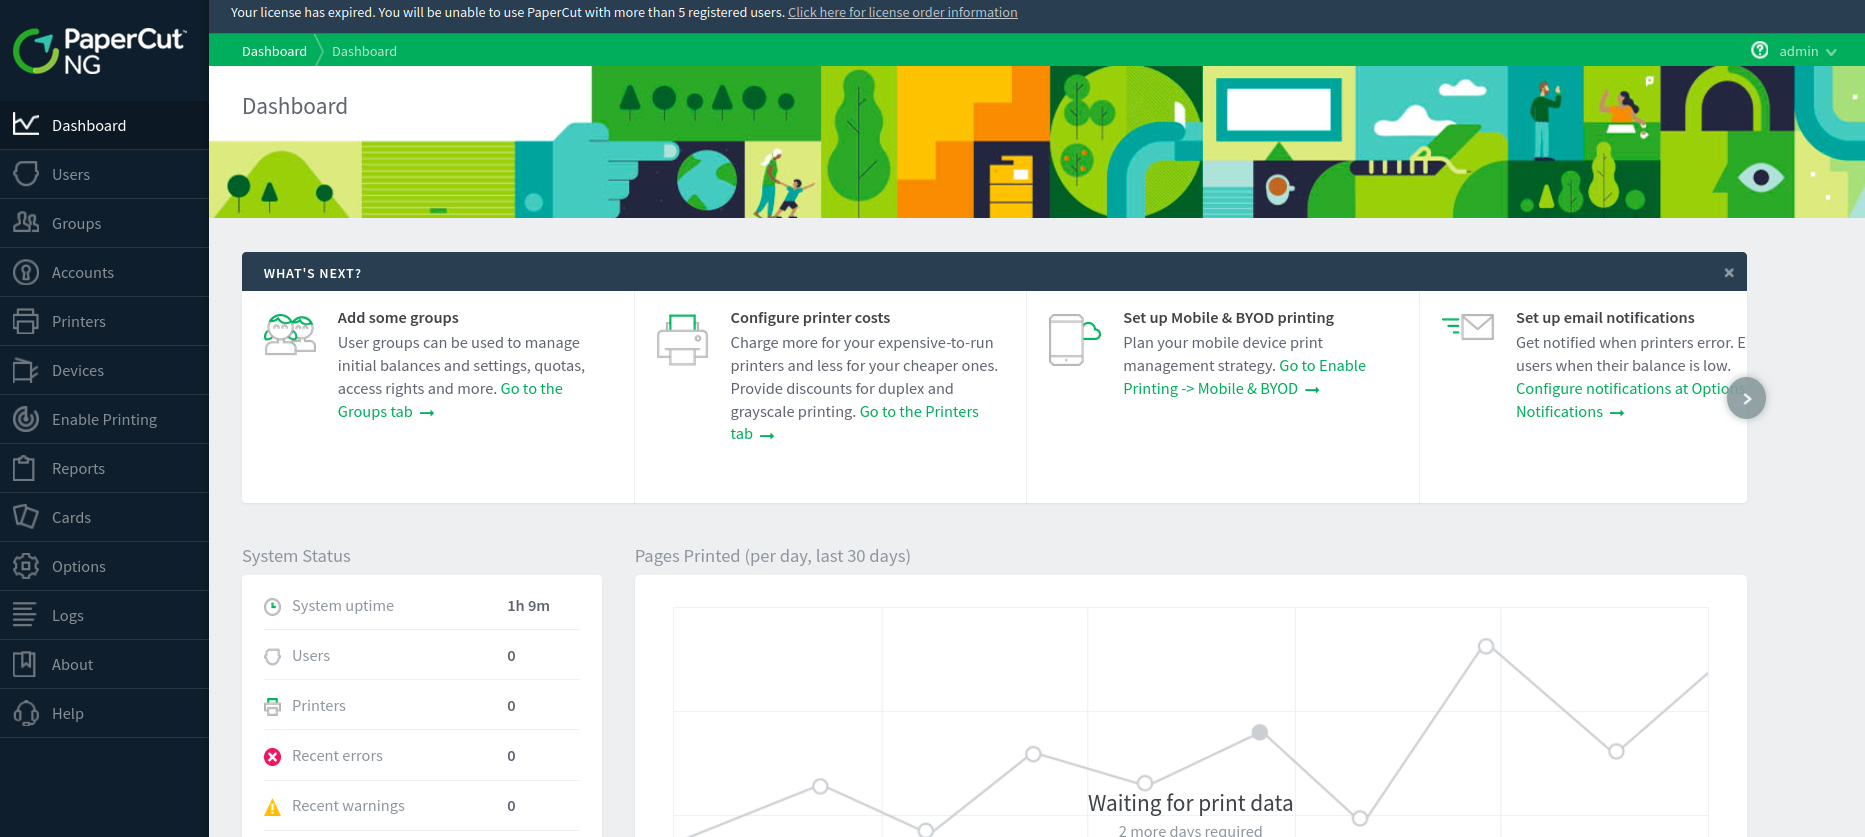Click the first Dashboard breadcrumb
1865x837 pixels.
[274, 51]
